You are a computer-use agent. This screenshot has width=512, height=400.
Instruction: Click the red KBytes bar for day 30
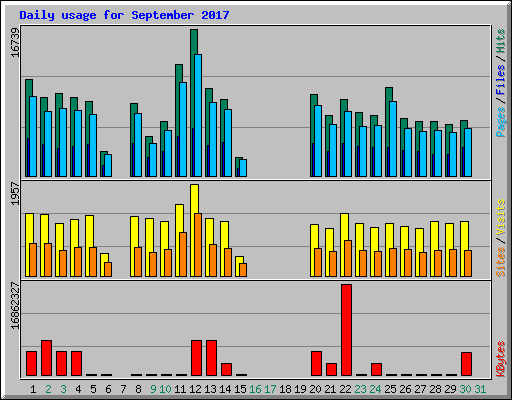pos(466,364)
